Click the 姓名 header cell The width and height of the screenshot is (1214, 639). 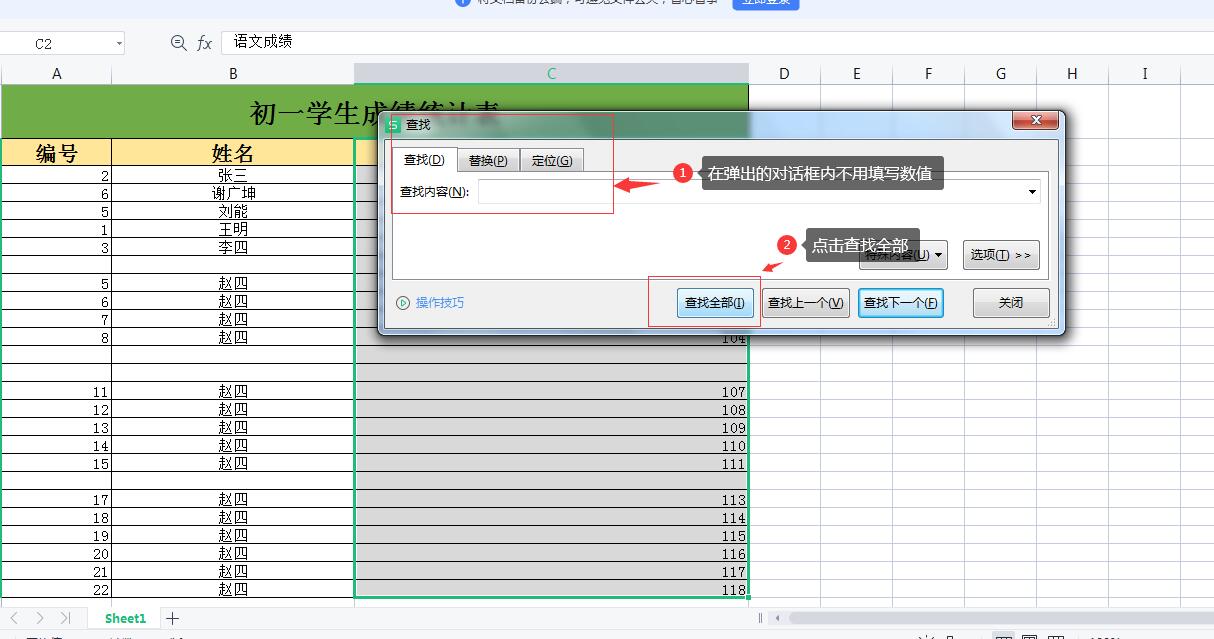click(x=233, y=152)
